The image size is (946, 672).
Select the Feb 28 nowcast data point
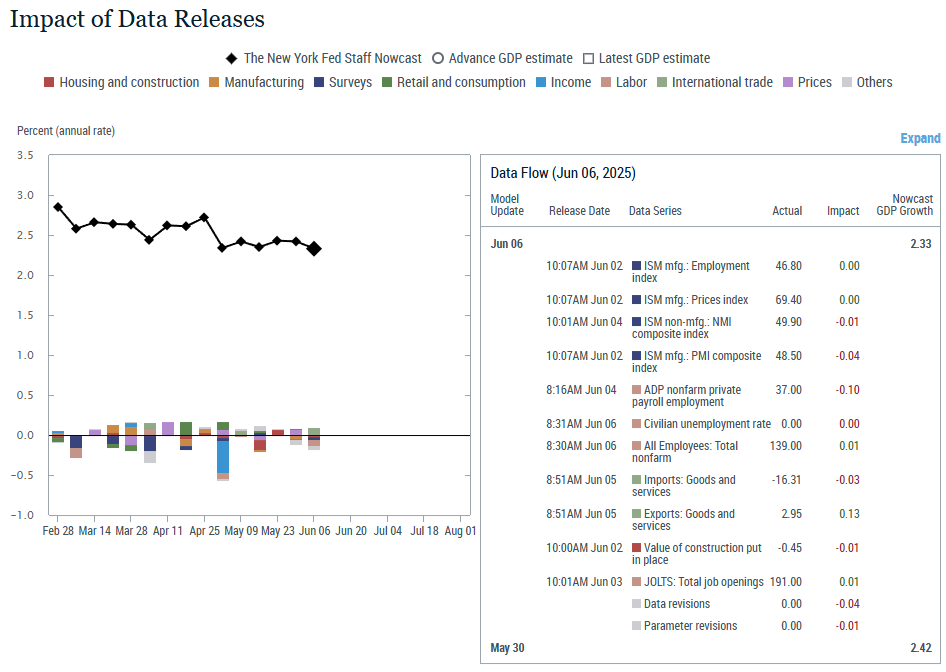click(58, 207)
